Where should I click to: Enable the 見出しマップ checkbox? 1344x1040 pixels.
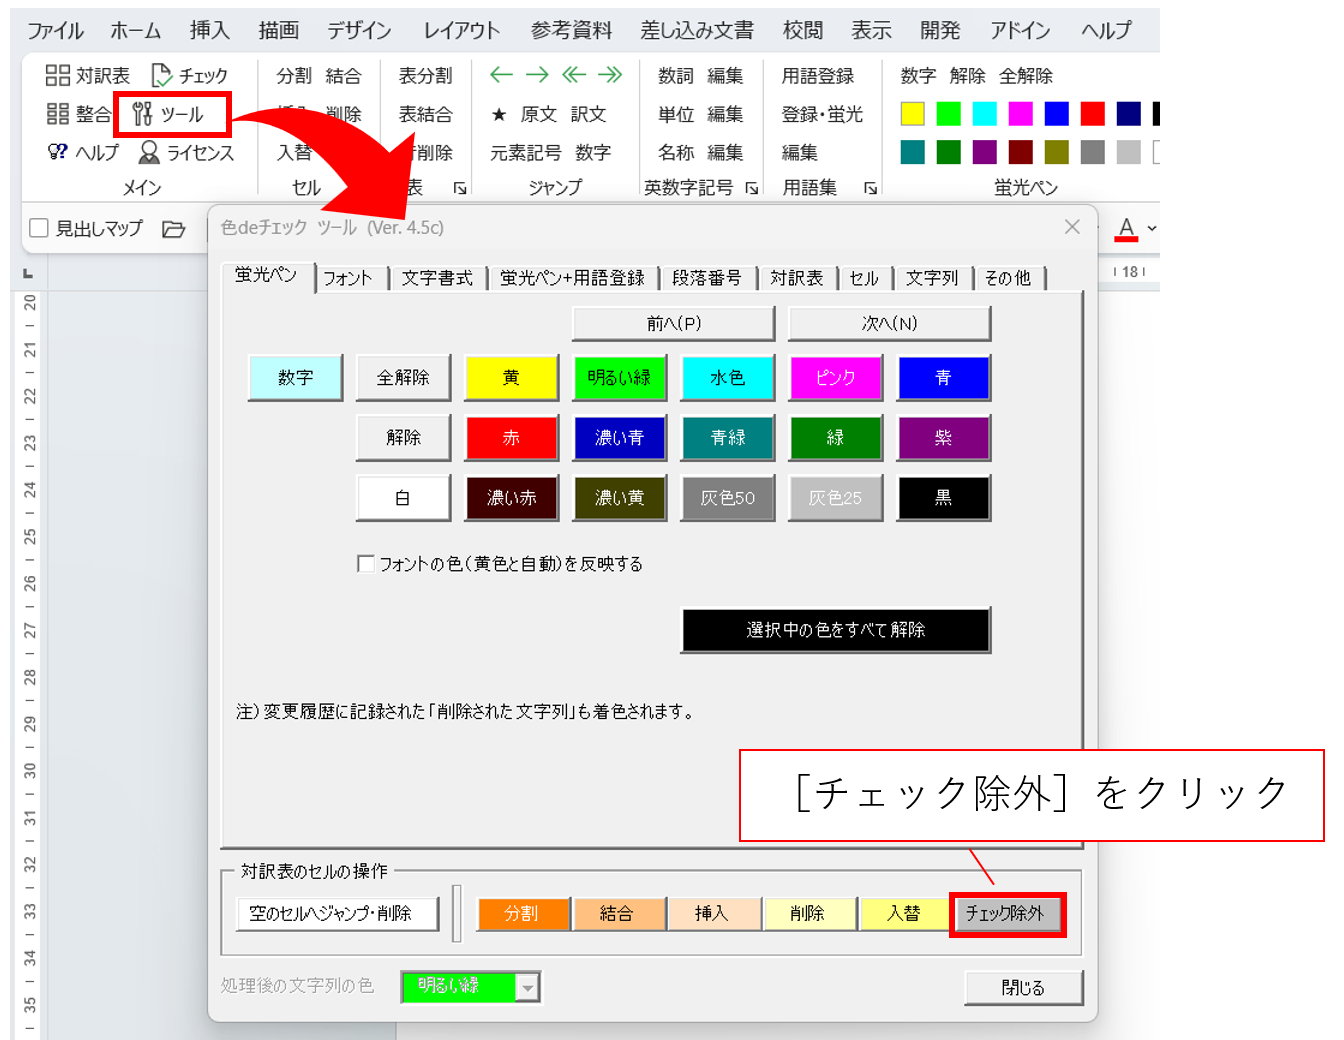39,229
